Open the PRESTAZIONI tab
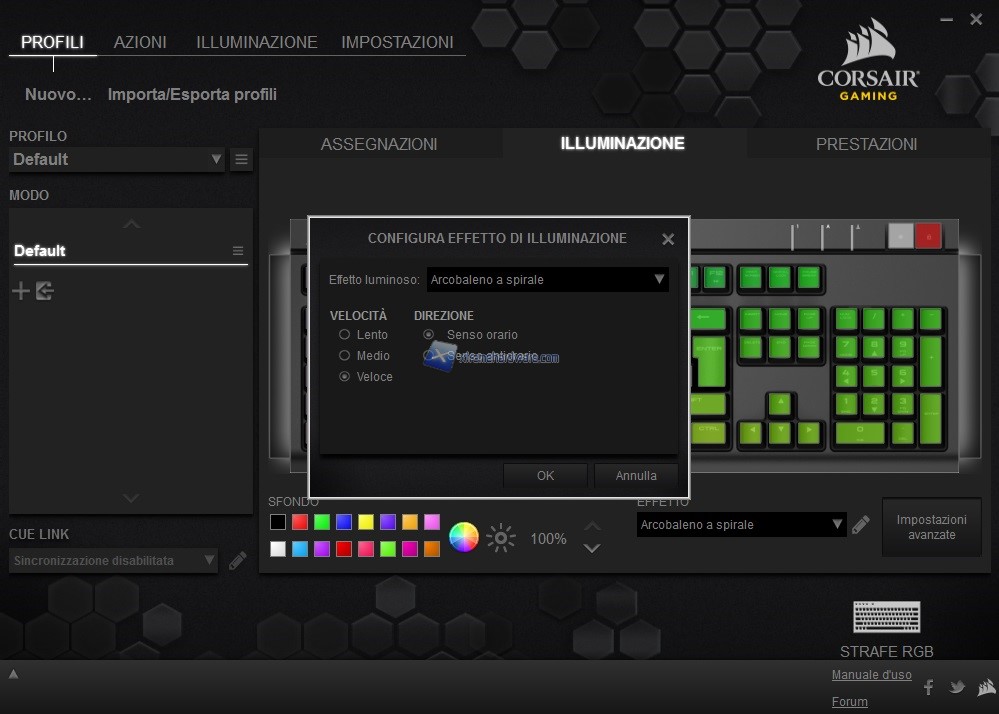The height and width of the screenshot is (714, 999). [866, 144]
